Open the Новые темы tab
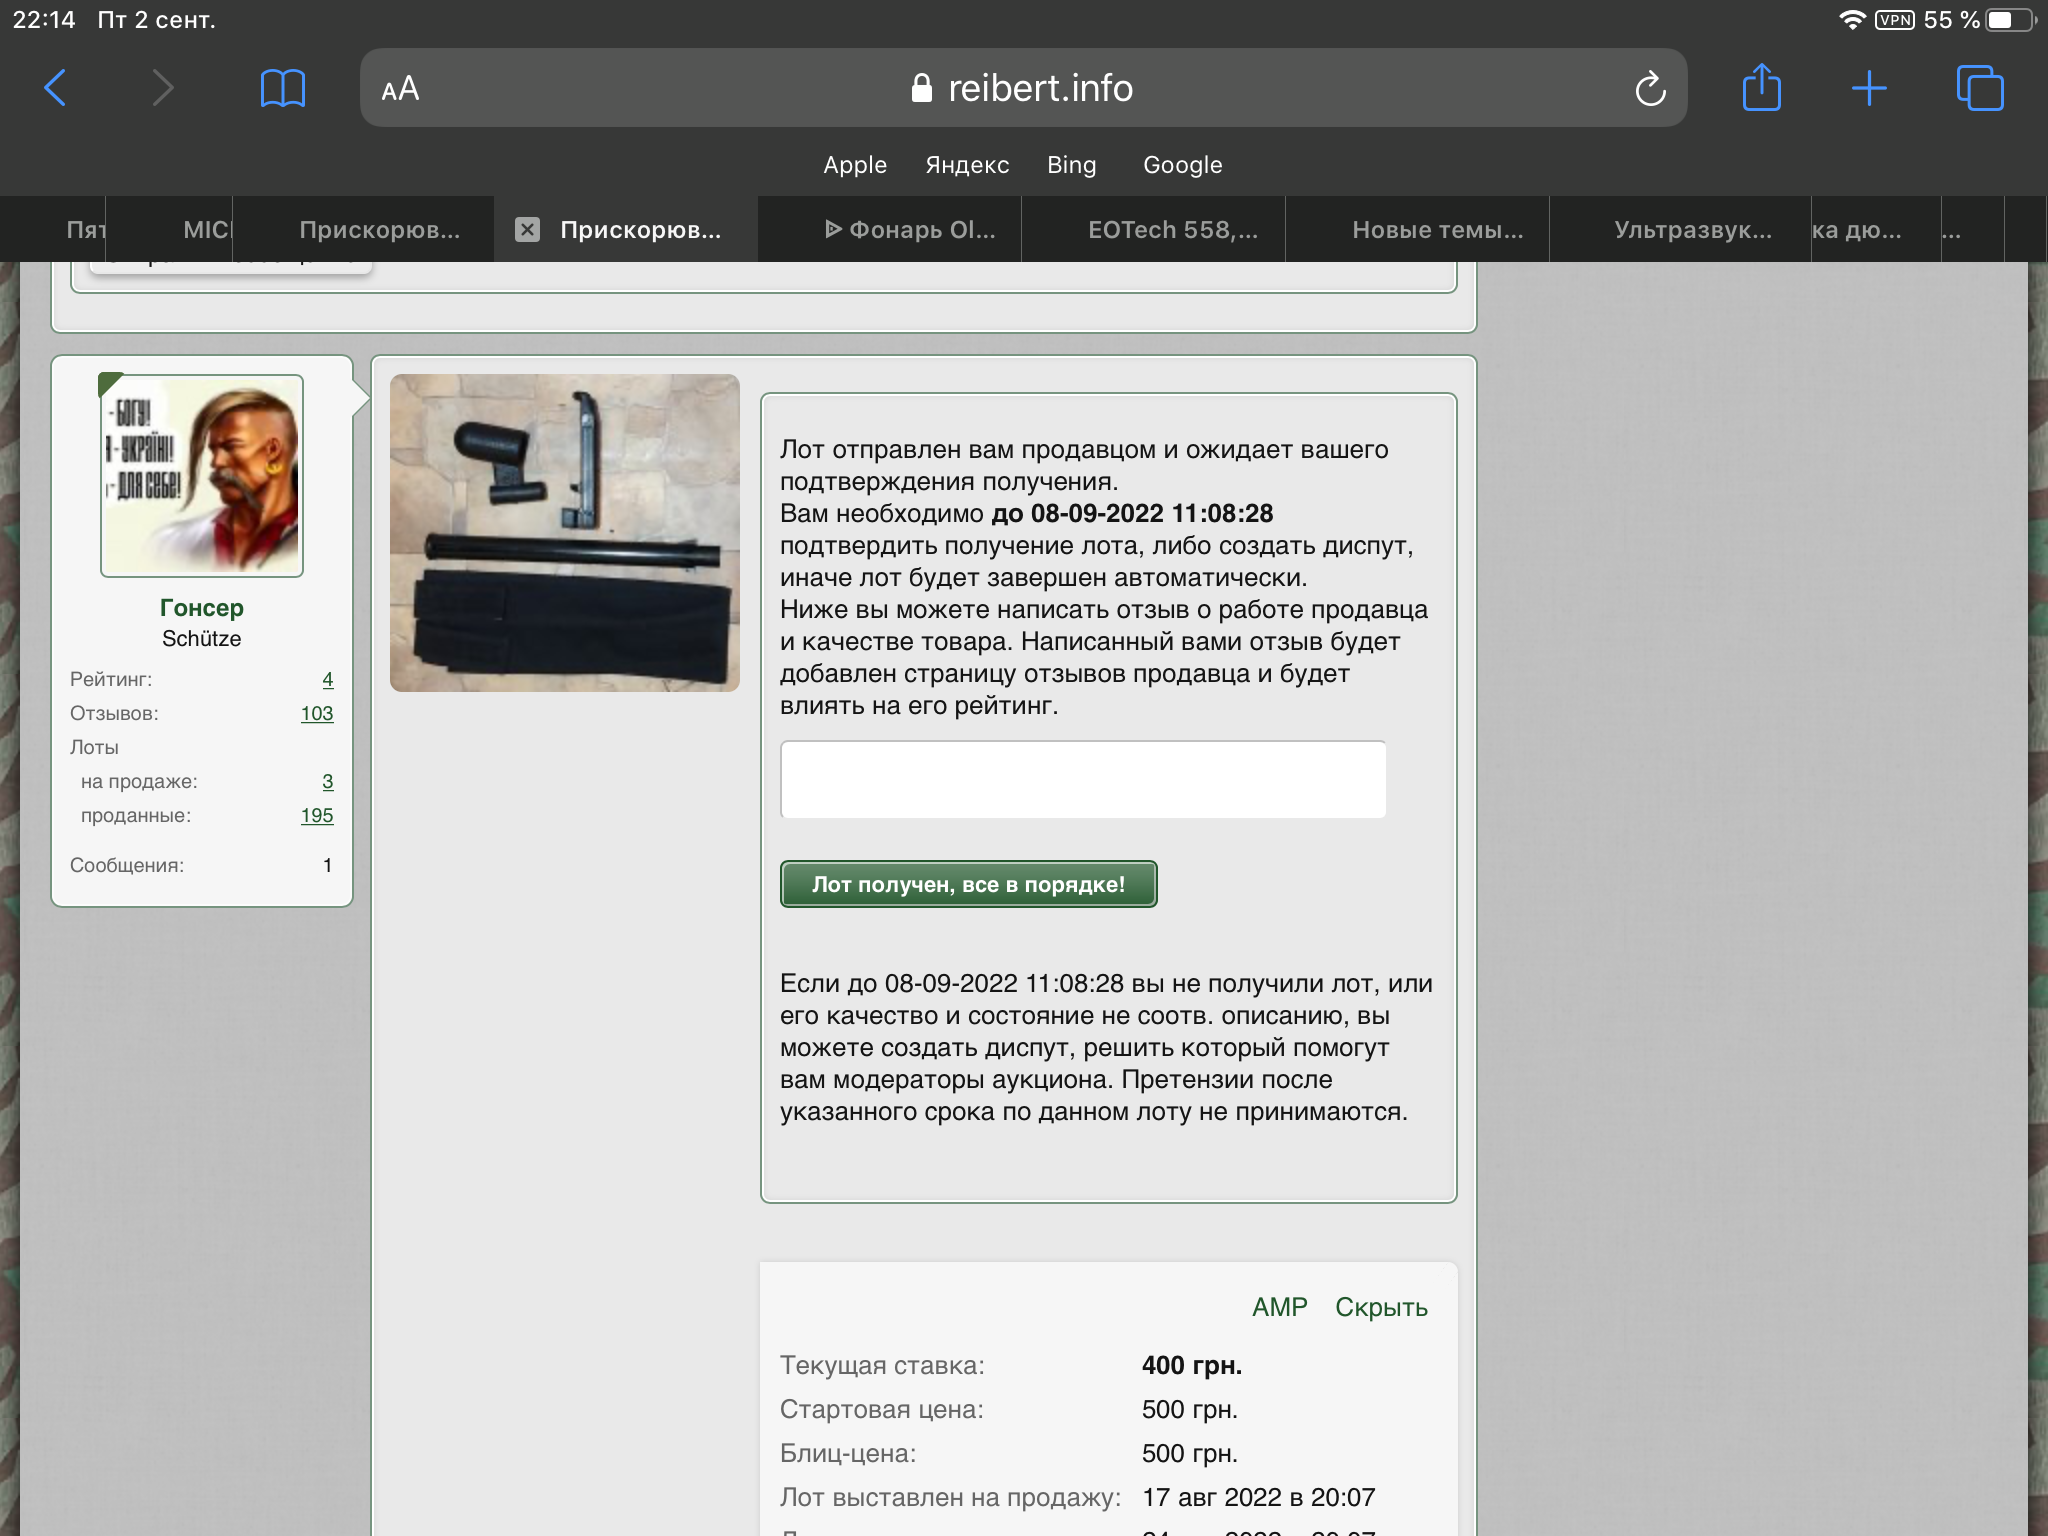Viewport: 2048px width, 1536px height. [x=1437, y=230]
